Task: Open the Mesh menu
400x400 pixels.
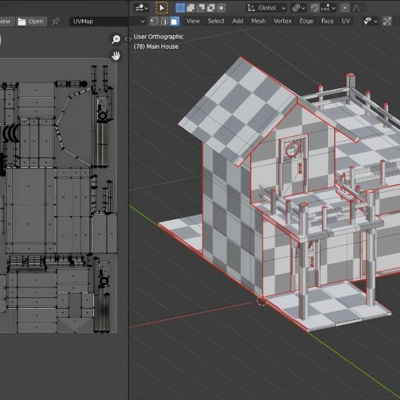Action: [258, 21]
